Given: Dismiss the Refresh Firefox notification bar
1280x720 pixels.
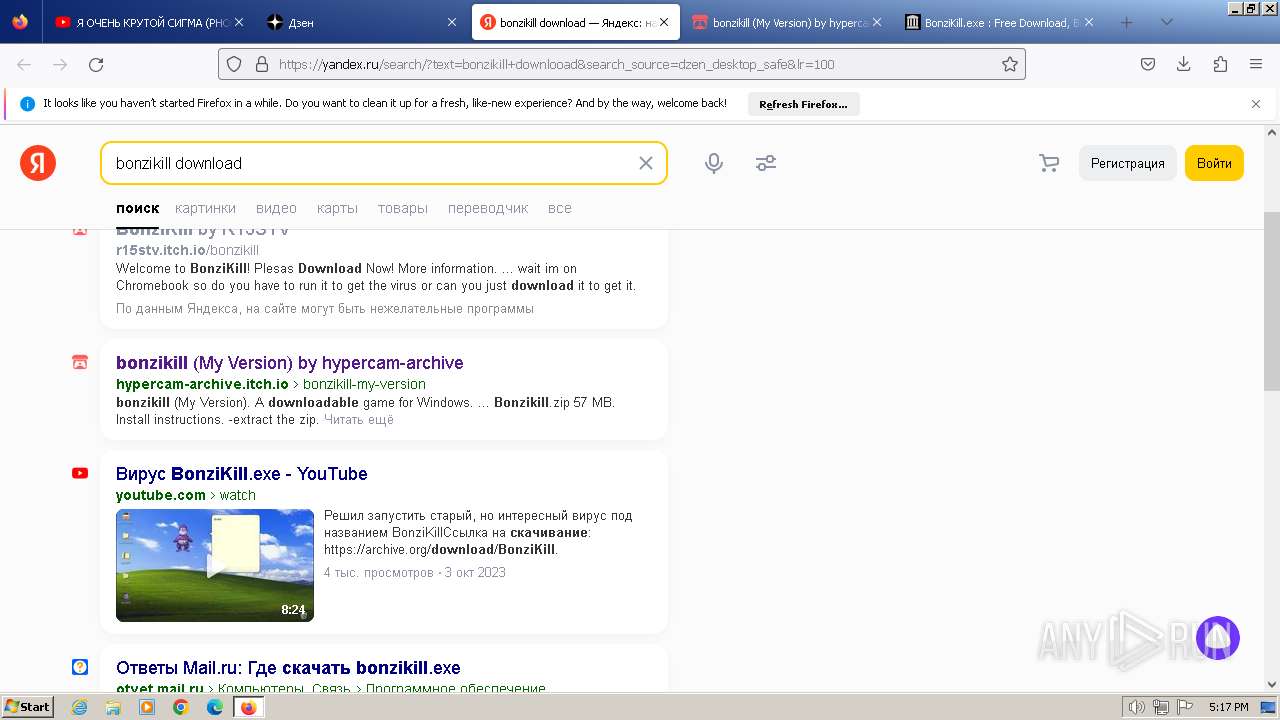Looking at the screenshot, I should pyautogui.click(x=1256, y=104).
